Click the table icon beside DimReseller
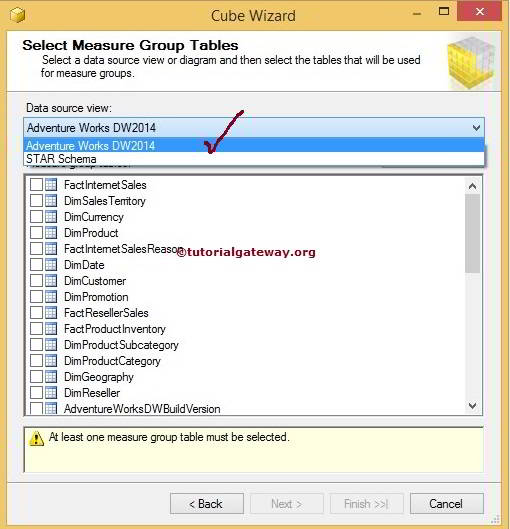Viewport: 510px width, 529px height. point(51,393)
